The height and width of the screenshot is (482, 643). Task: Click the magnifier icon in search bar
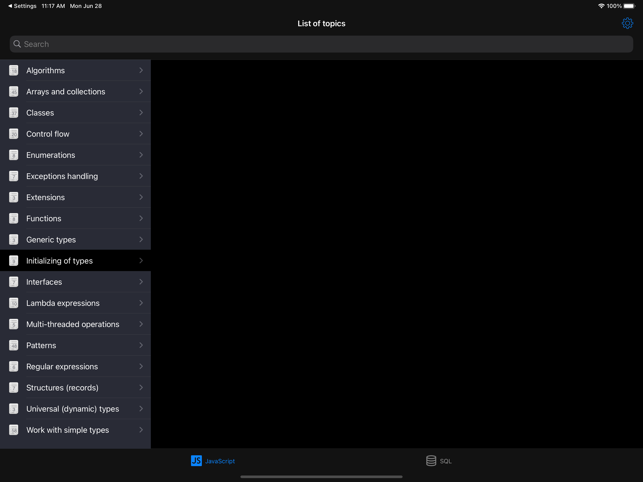coord(17,44)
